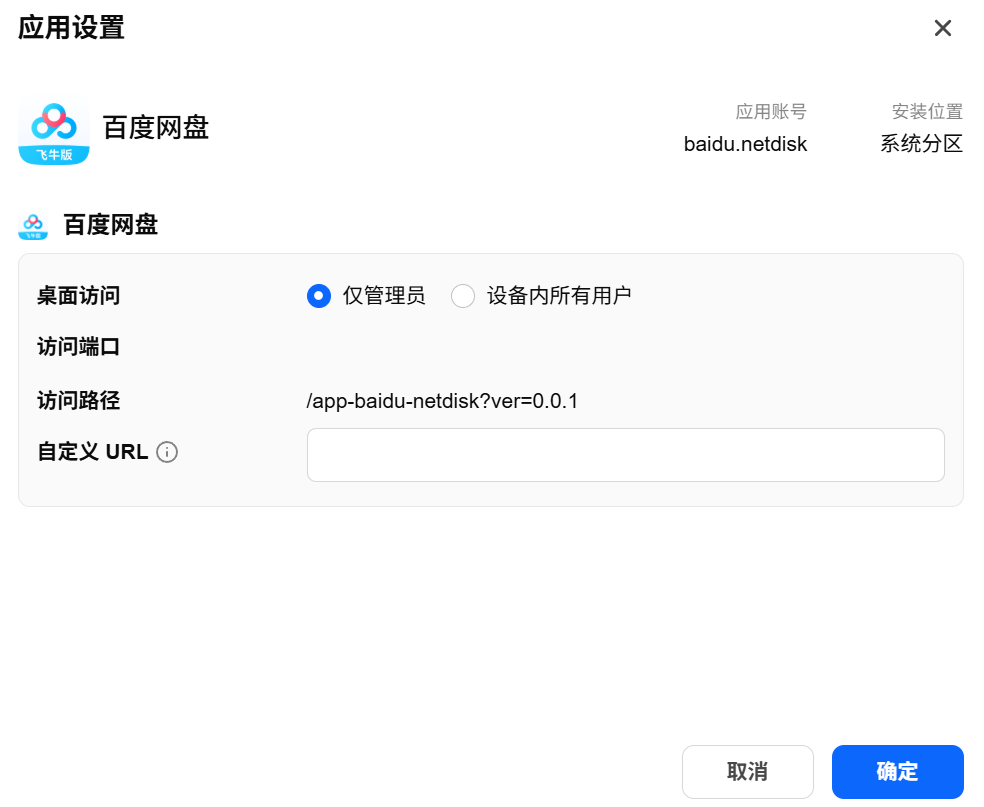Viewport: 984px width, 807px height.
Task: Click the 应用账号 label
Action: coord(771,112)
